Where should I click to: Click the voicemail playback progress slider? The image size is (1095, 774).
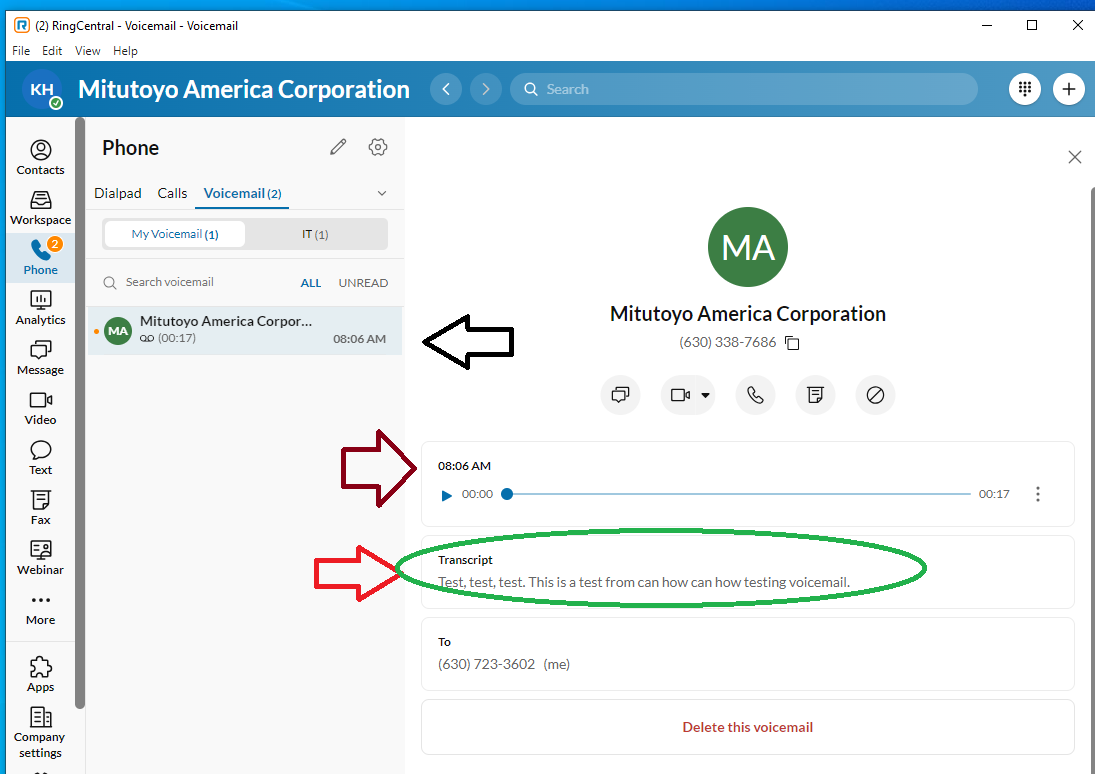[x=740, y=494]
